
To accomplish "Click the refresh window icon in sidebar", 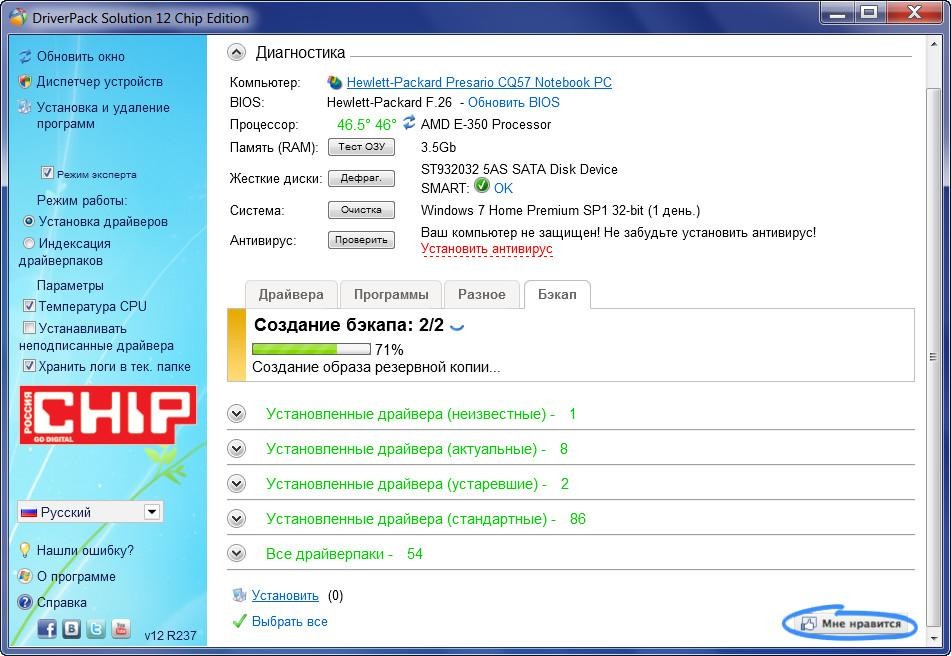I will (x=25, y=56).
